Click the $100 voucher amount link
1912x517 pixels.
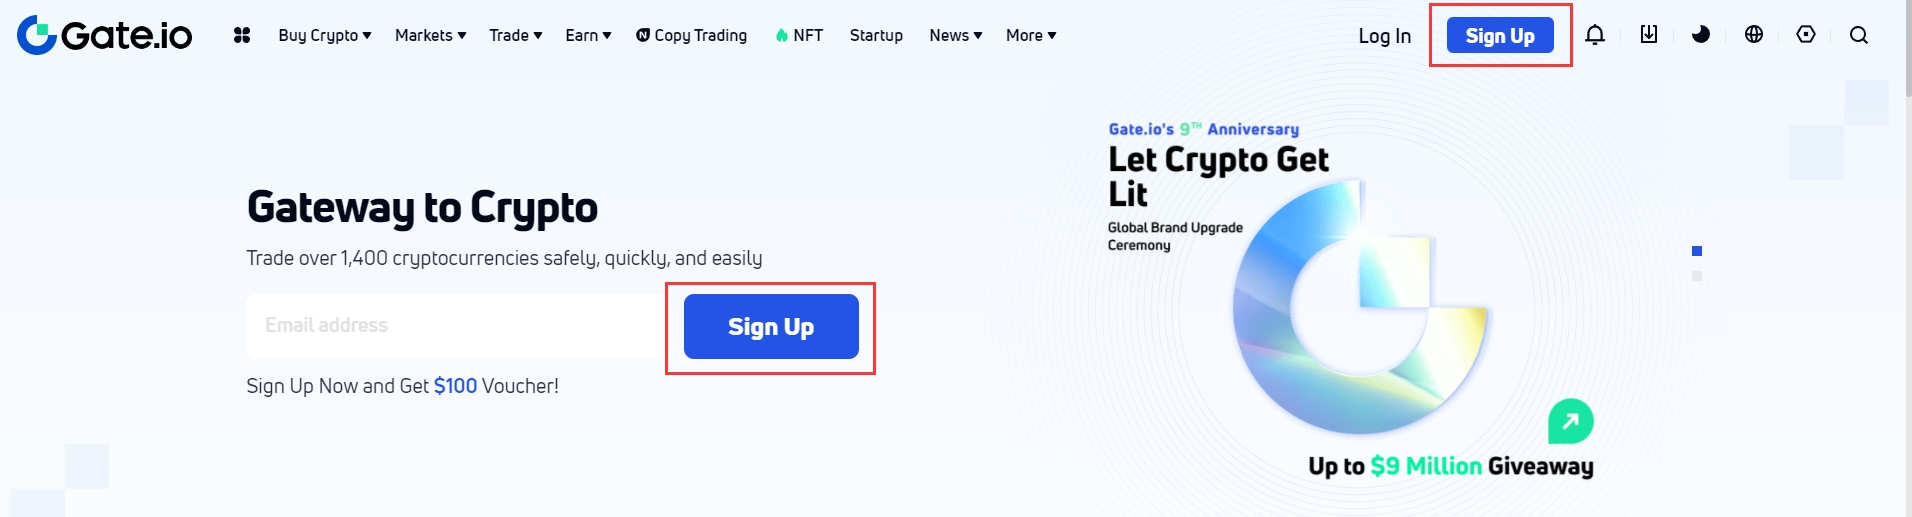(x=455, y=386)
